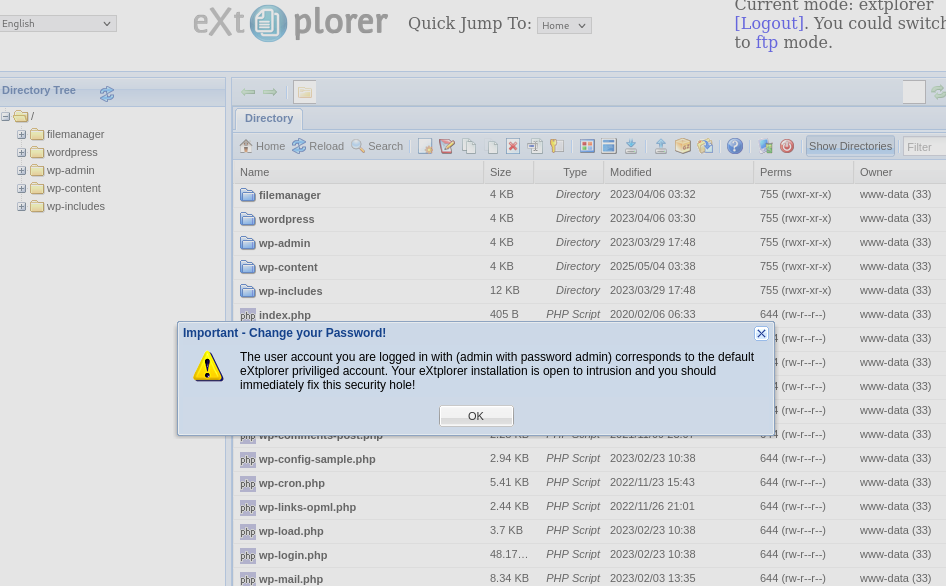Select index.php in the file list

[285, 315]
